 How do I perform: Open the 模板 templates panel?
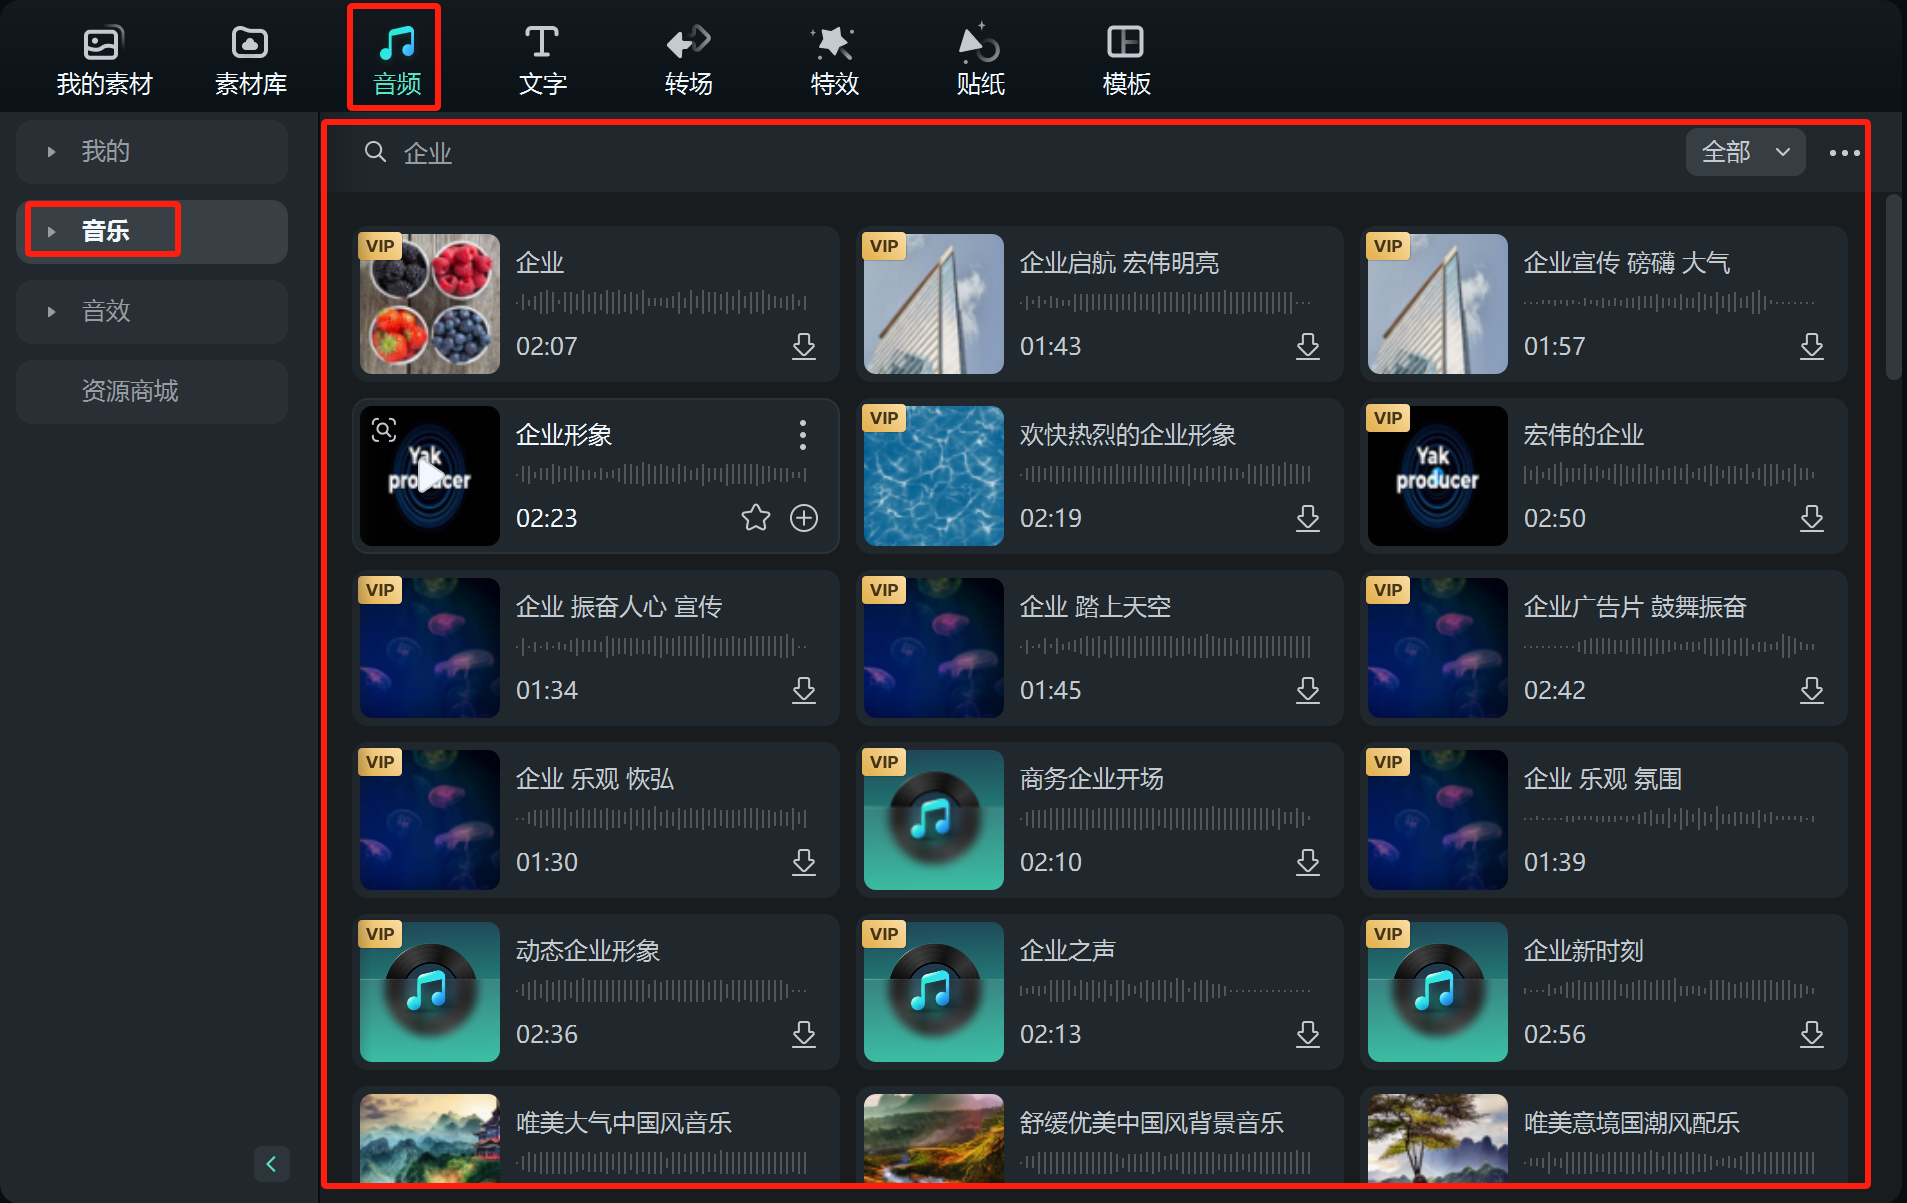pos(1124,57)
